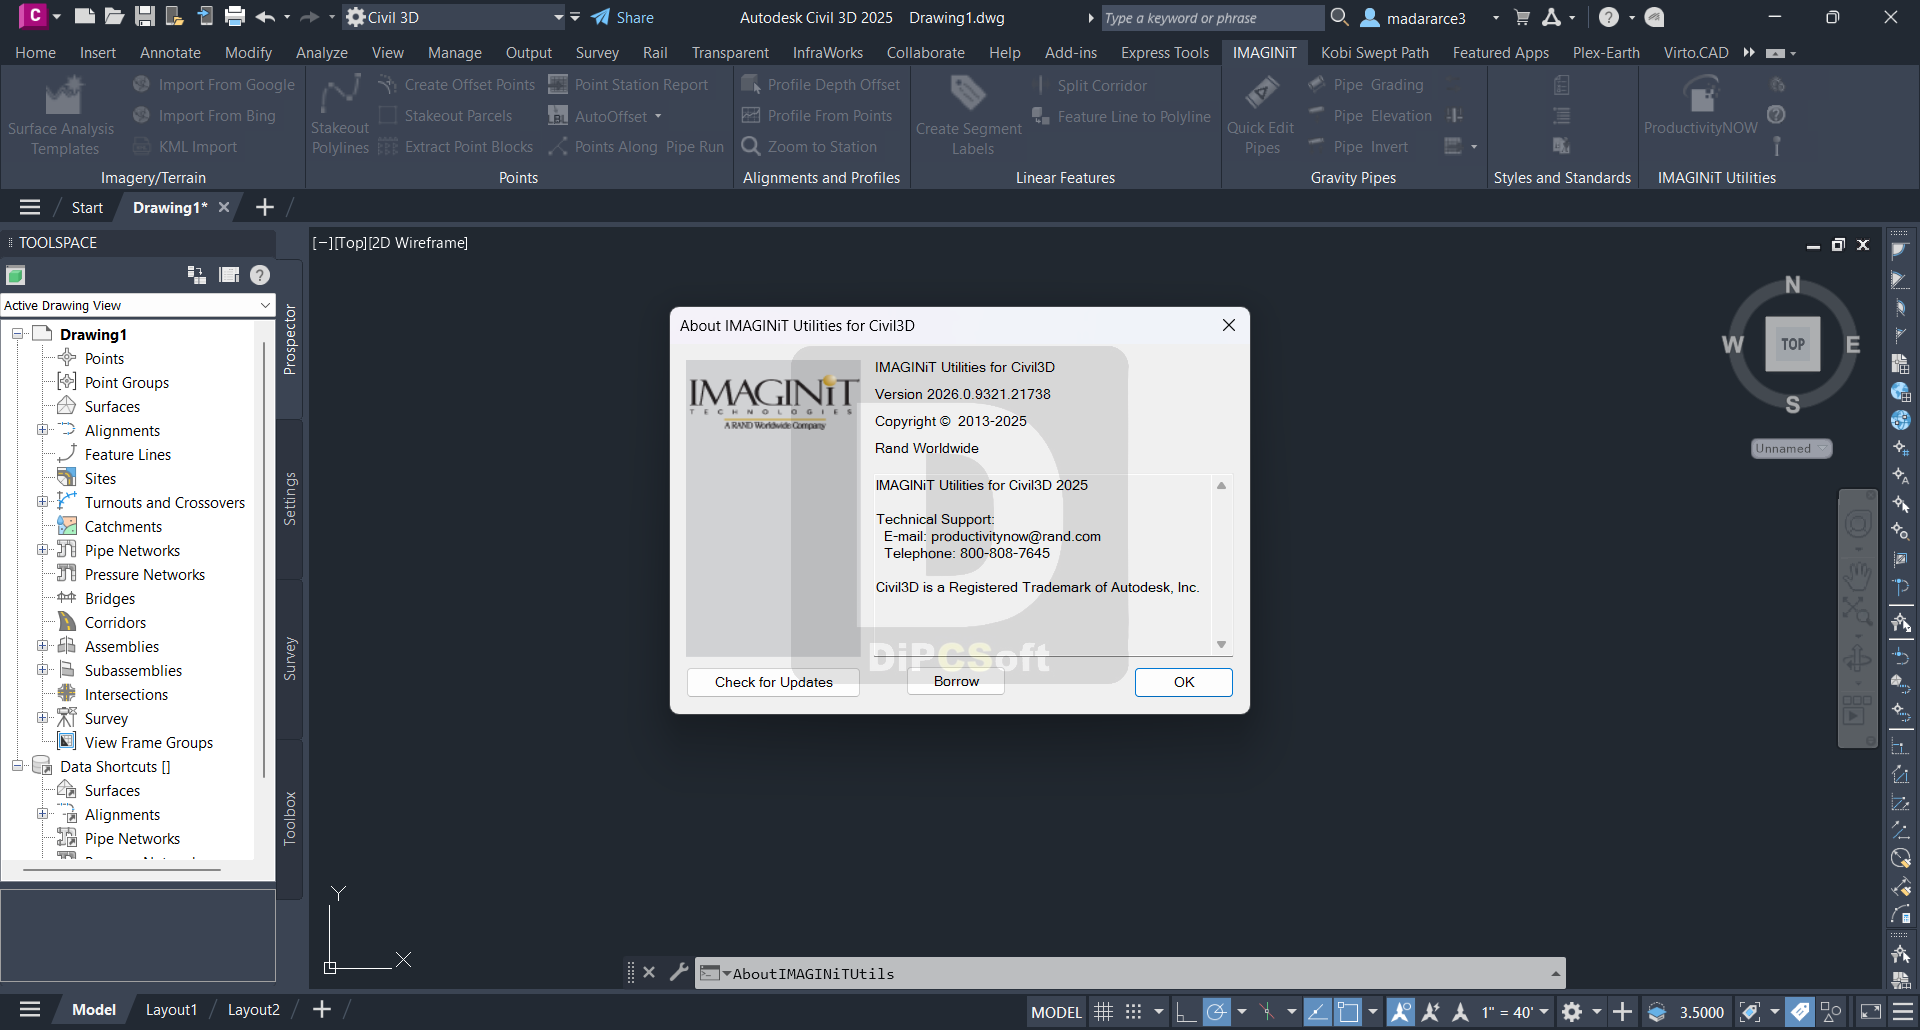Viewport: 1920px width, 1030px height.
Task: Click the Undo arrow icon
Action: pyautogui.click(x=265, y=17)
